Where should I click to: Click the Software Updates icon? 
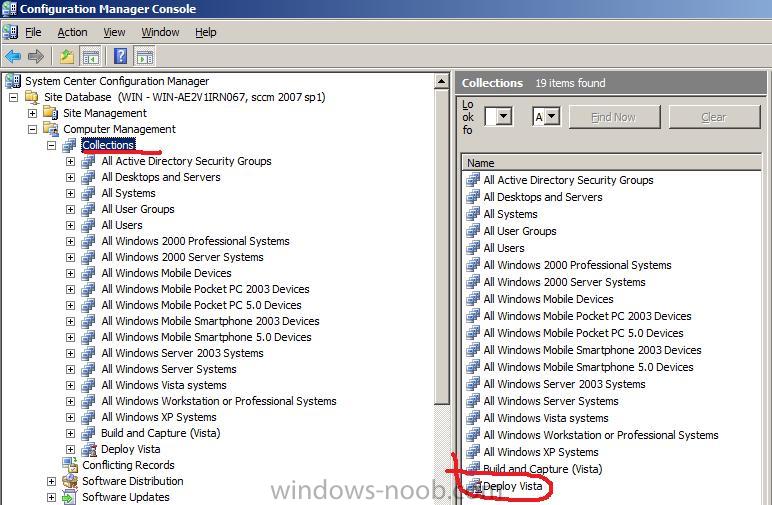(x=69, y=497)
